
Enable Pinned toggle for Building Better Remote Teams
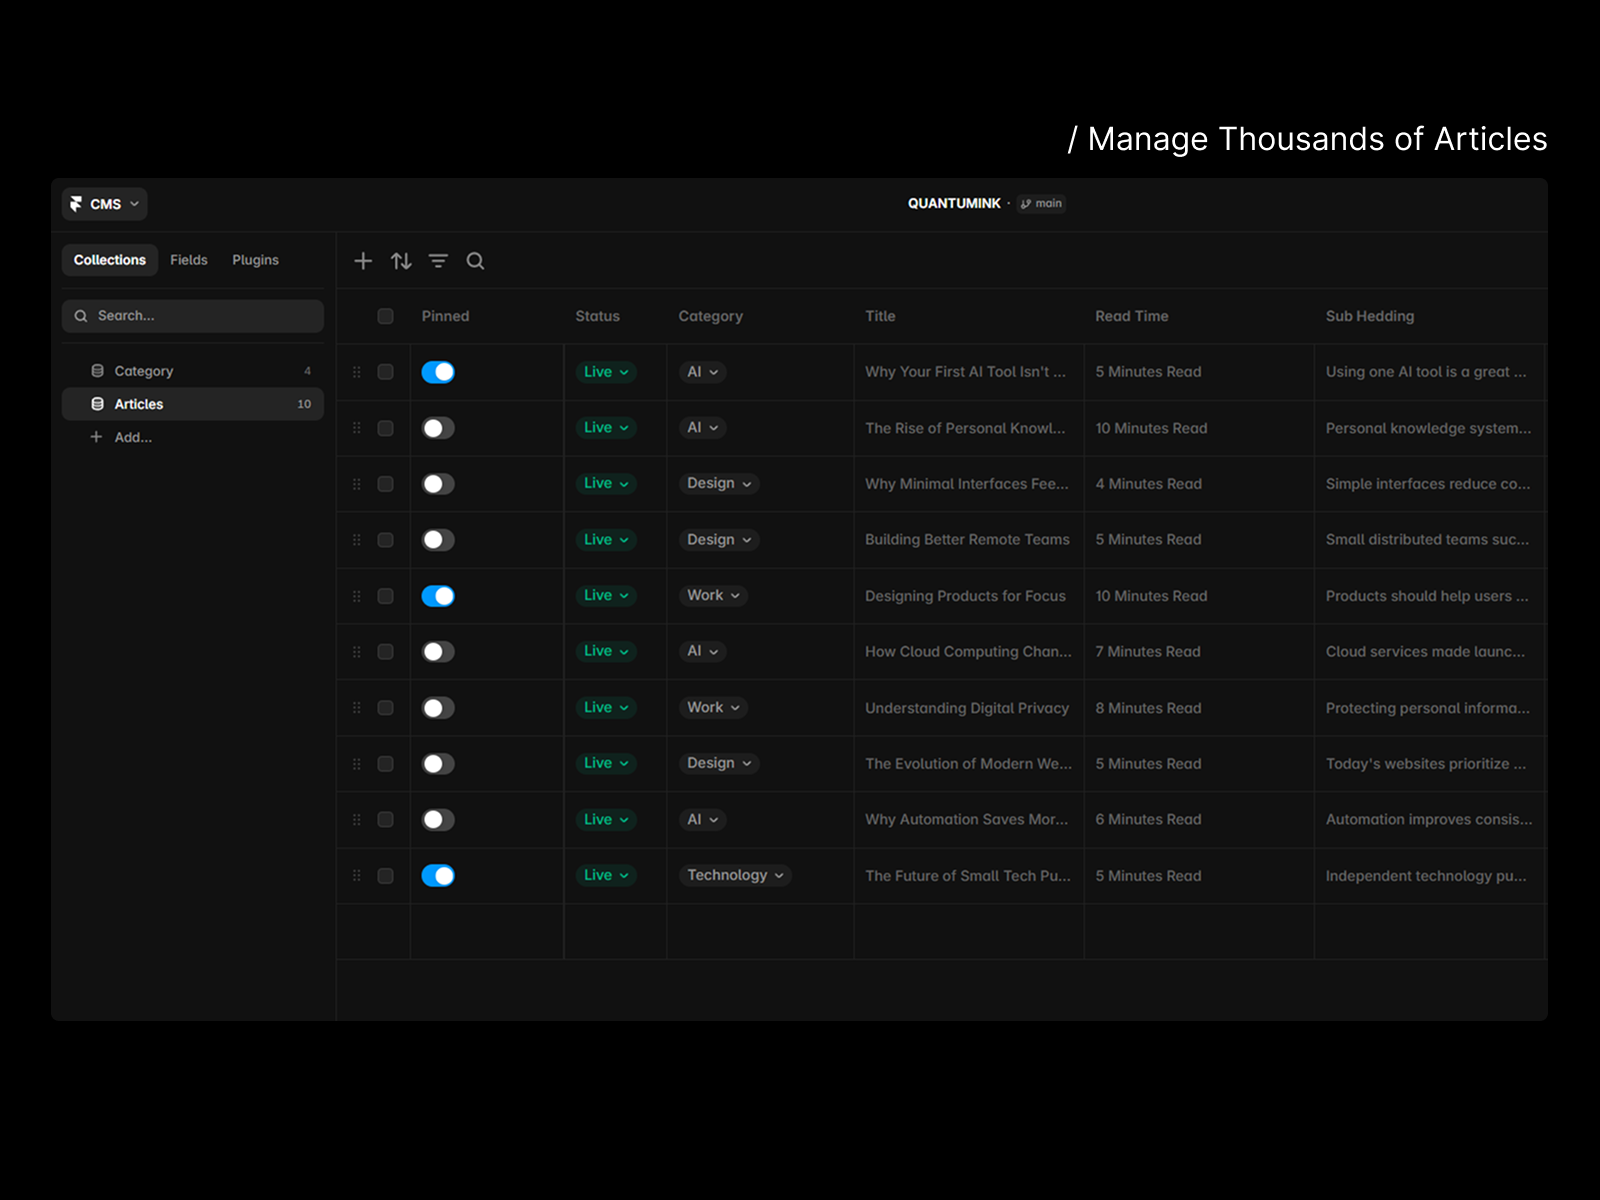click(x=438, y=540)
